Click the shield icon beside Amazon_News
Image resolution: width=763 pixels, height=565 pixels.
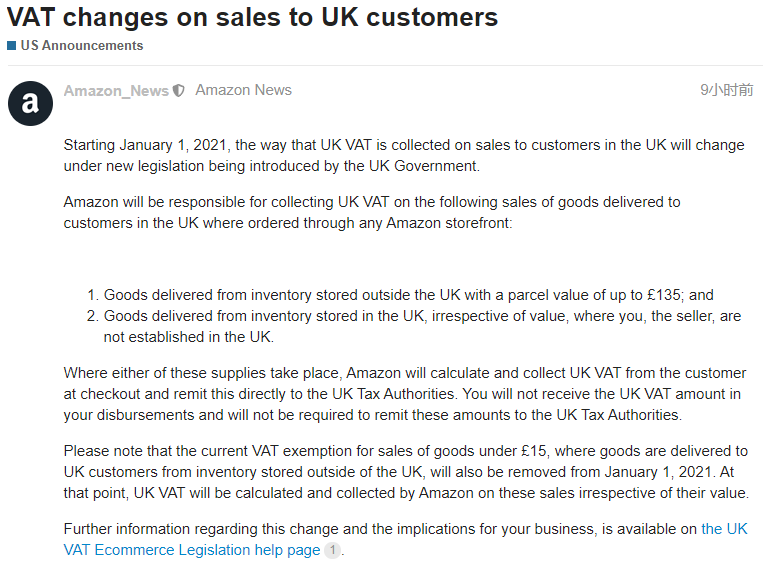click(179, 91)
